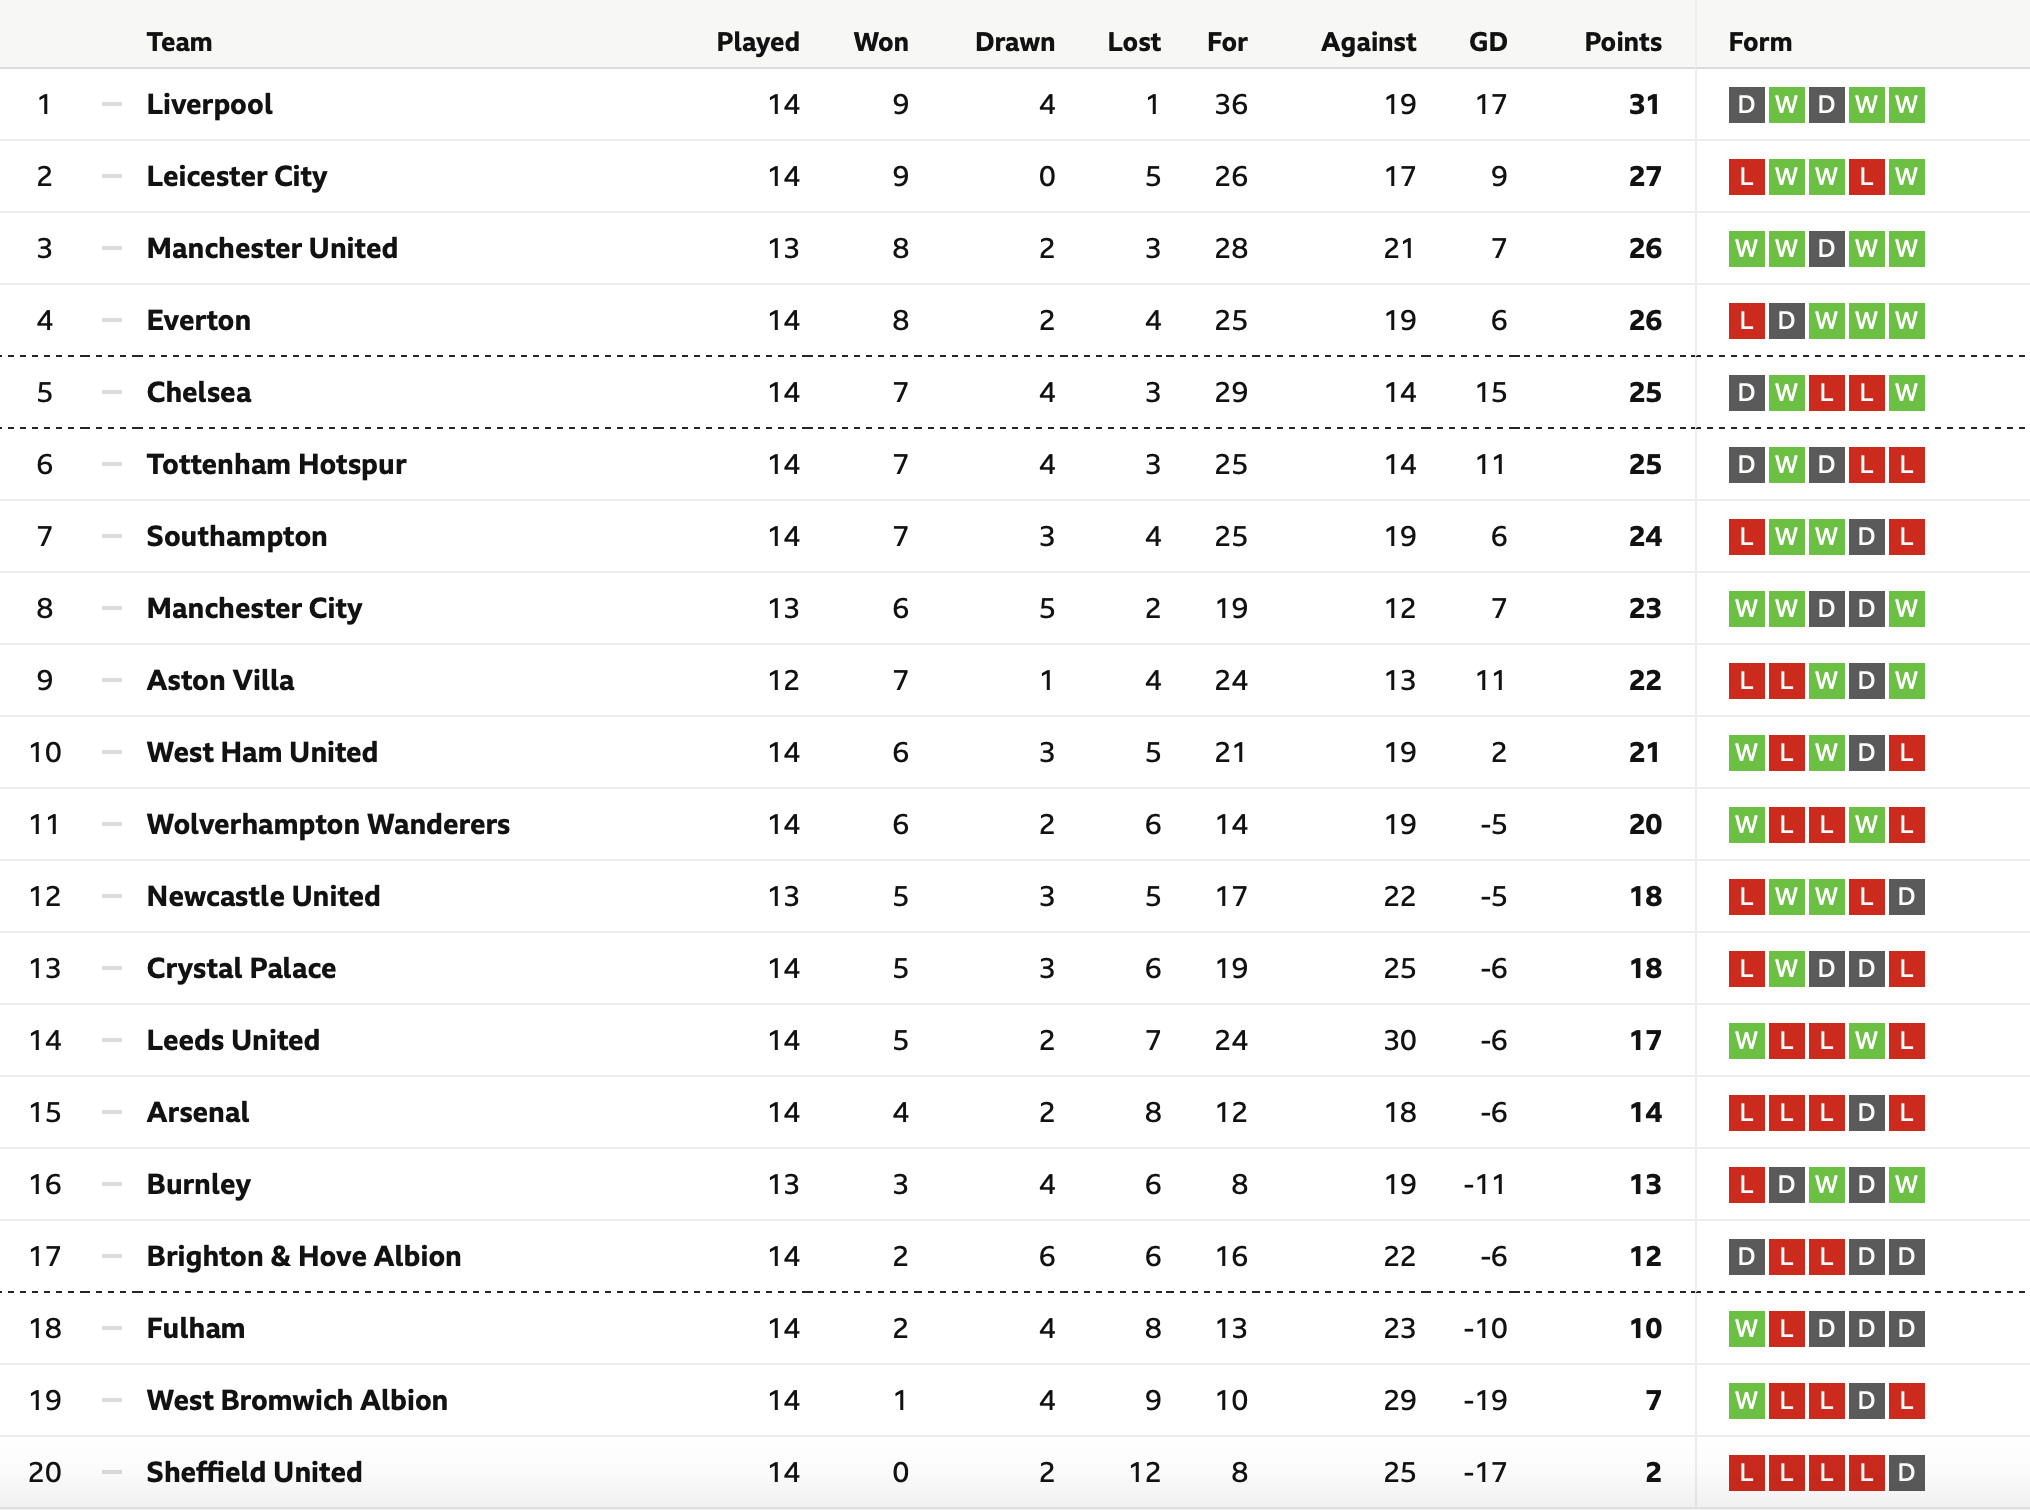
Task: Open the Liverpool team link
Action: [209, 104]
